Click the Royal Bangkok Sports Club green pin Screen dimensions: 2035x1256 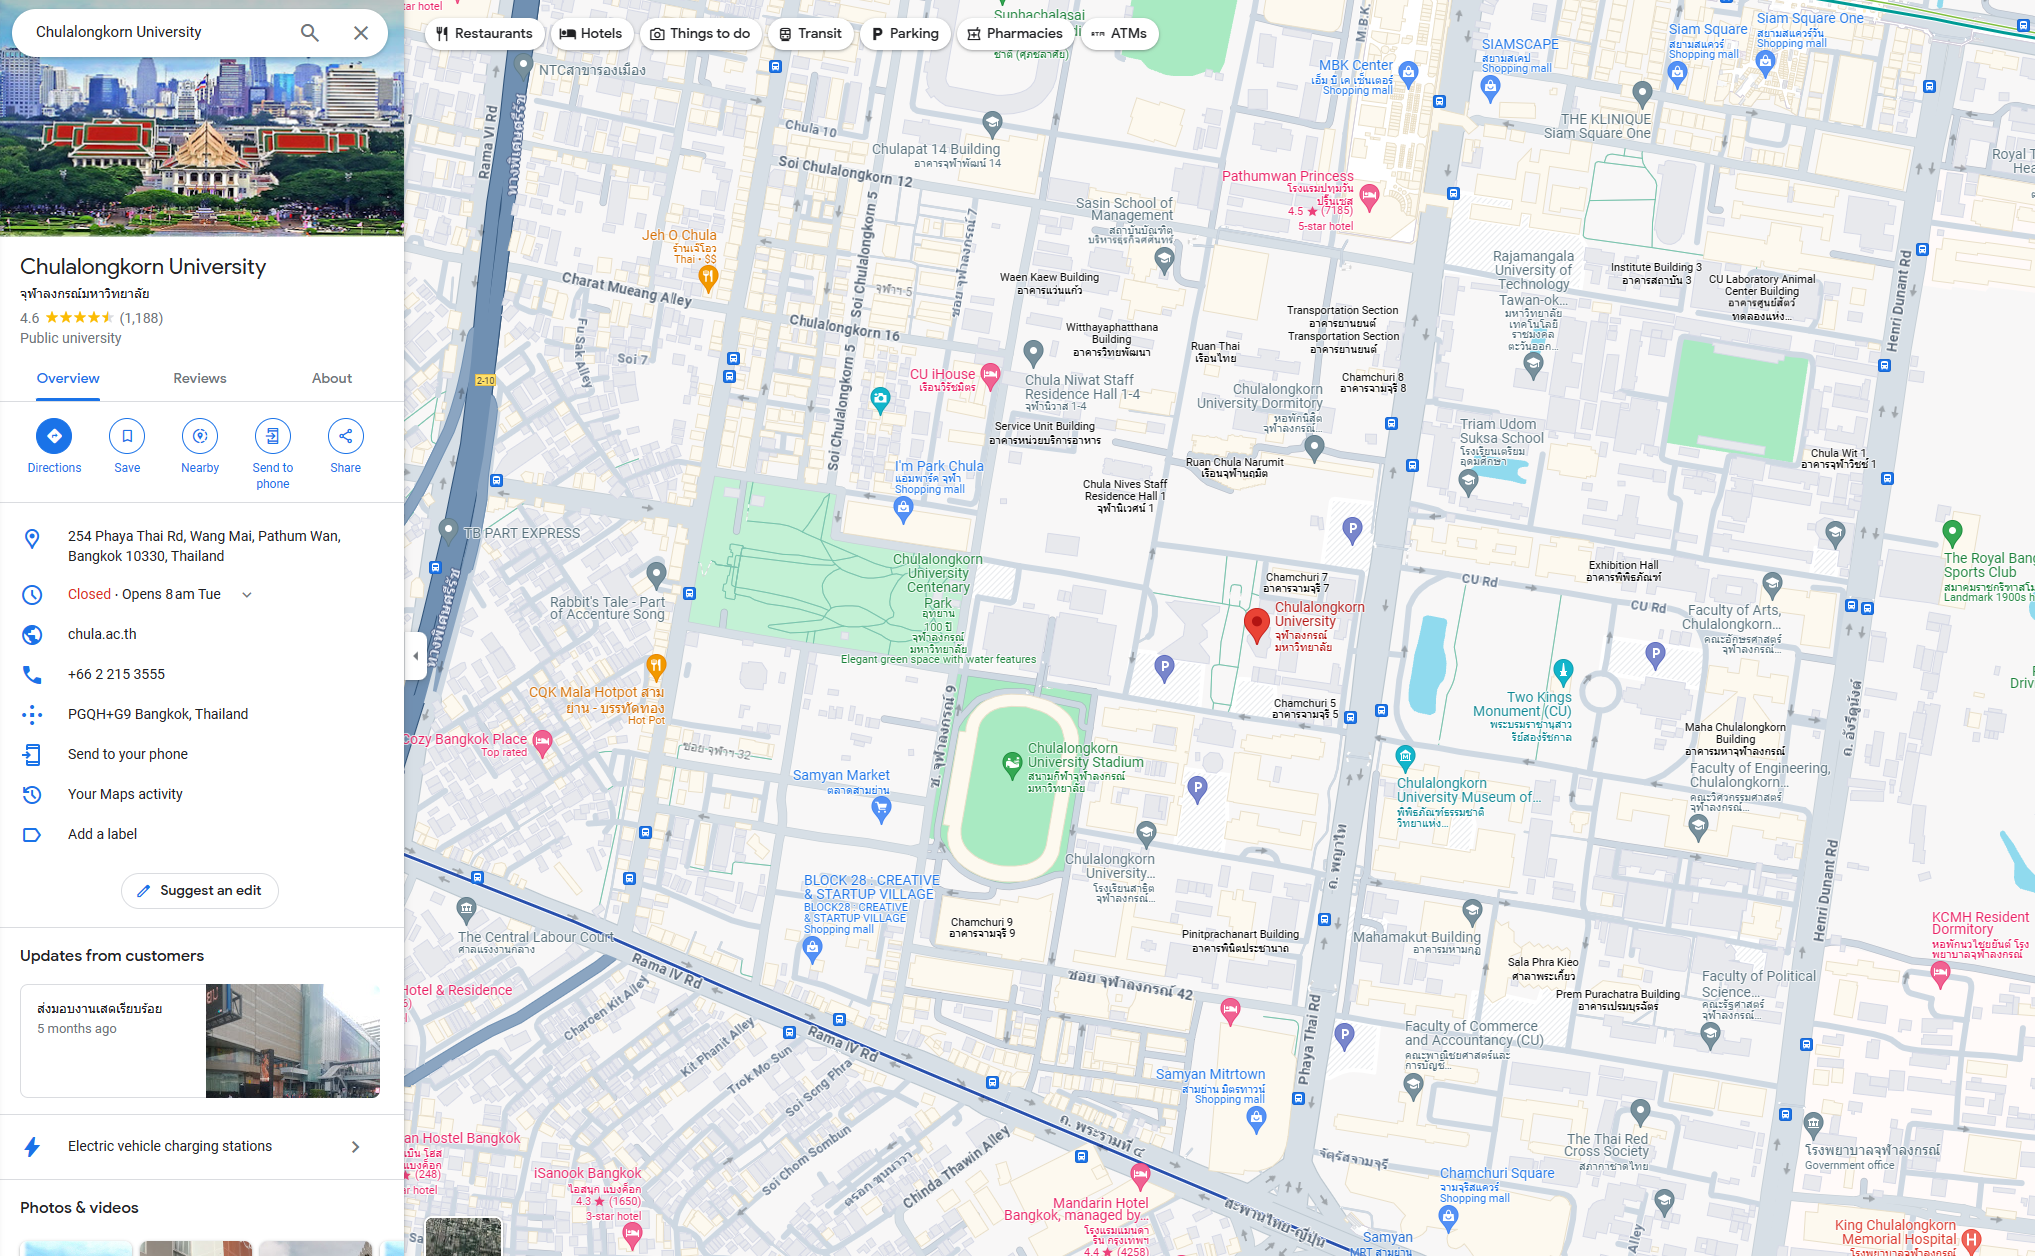[x=1952, y=533]
